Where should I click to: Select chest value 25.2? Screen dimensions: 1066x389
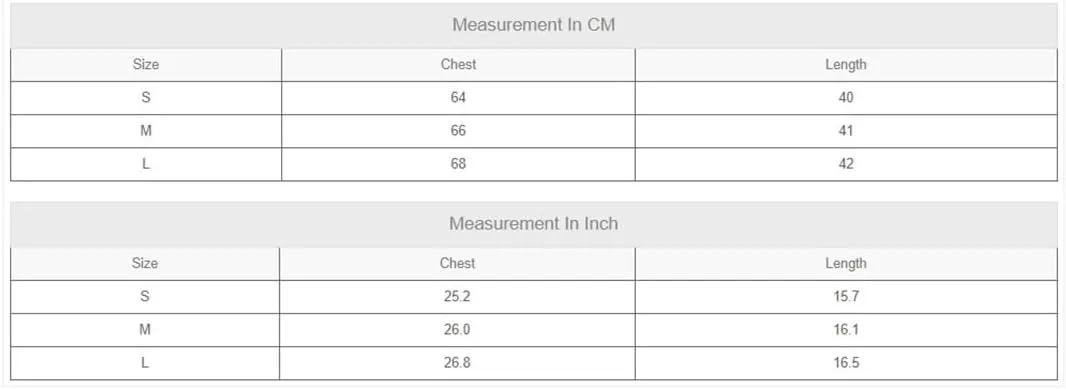tap(457, 297)
